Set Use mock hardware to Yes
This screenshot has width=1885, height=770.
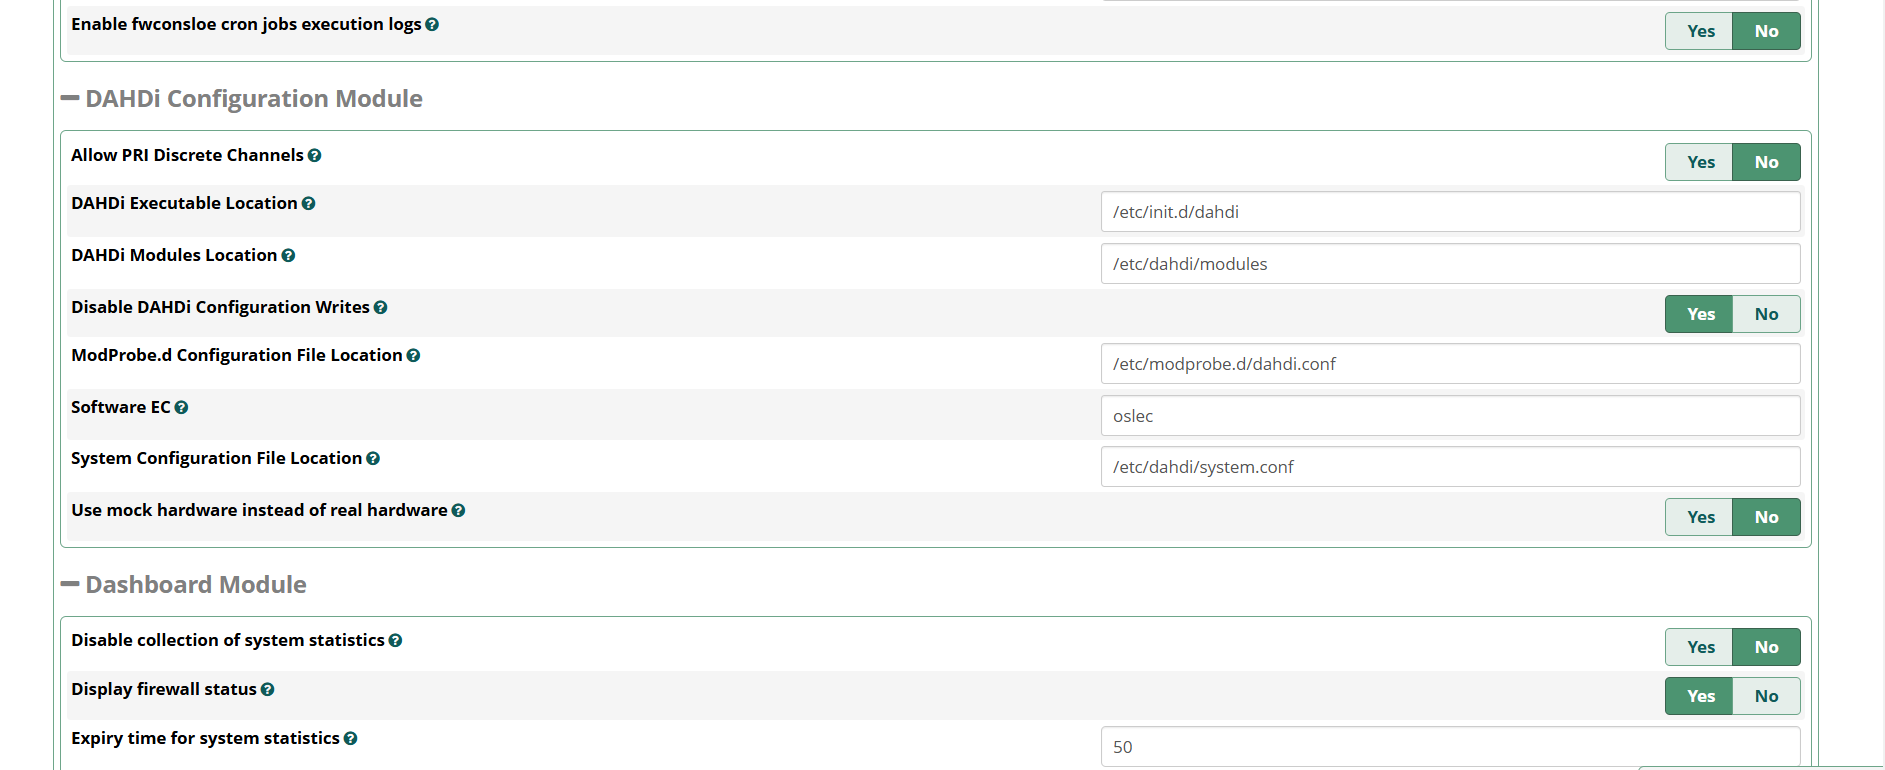click(x=1699, y=517)
